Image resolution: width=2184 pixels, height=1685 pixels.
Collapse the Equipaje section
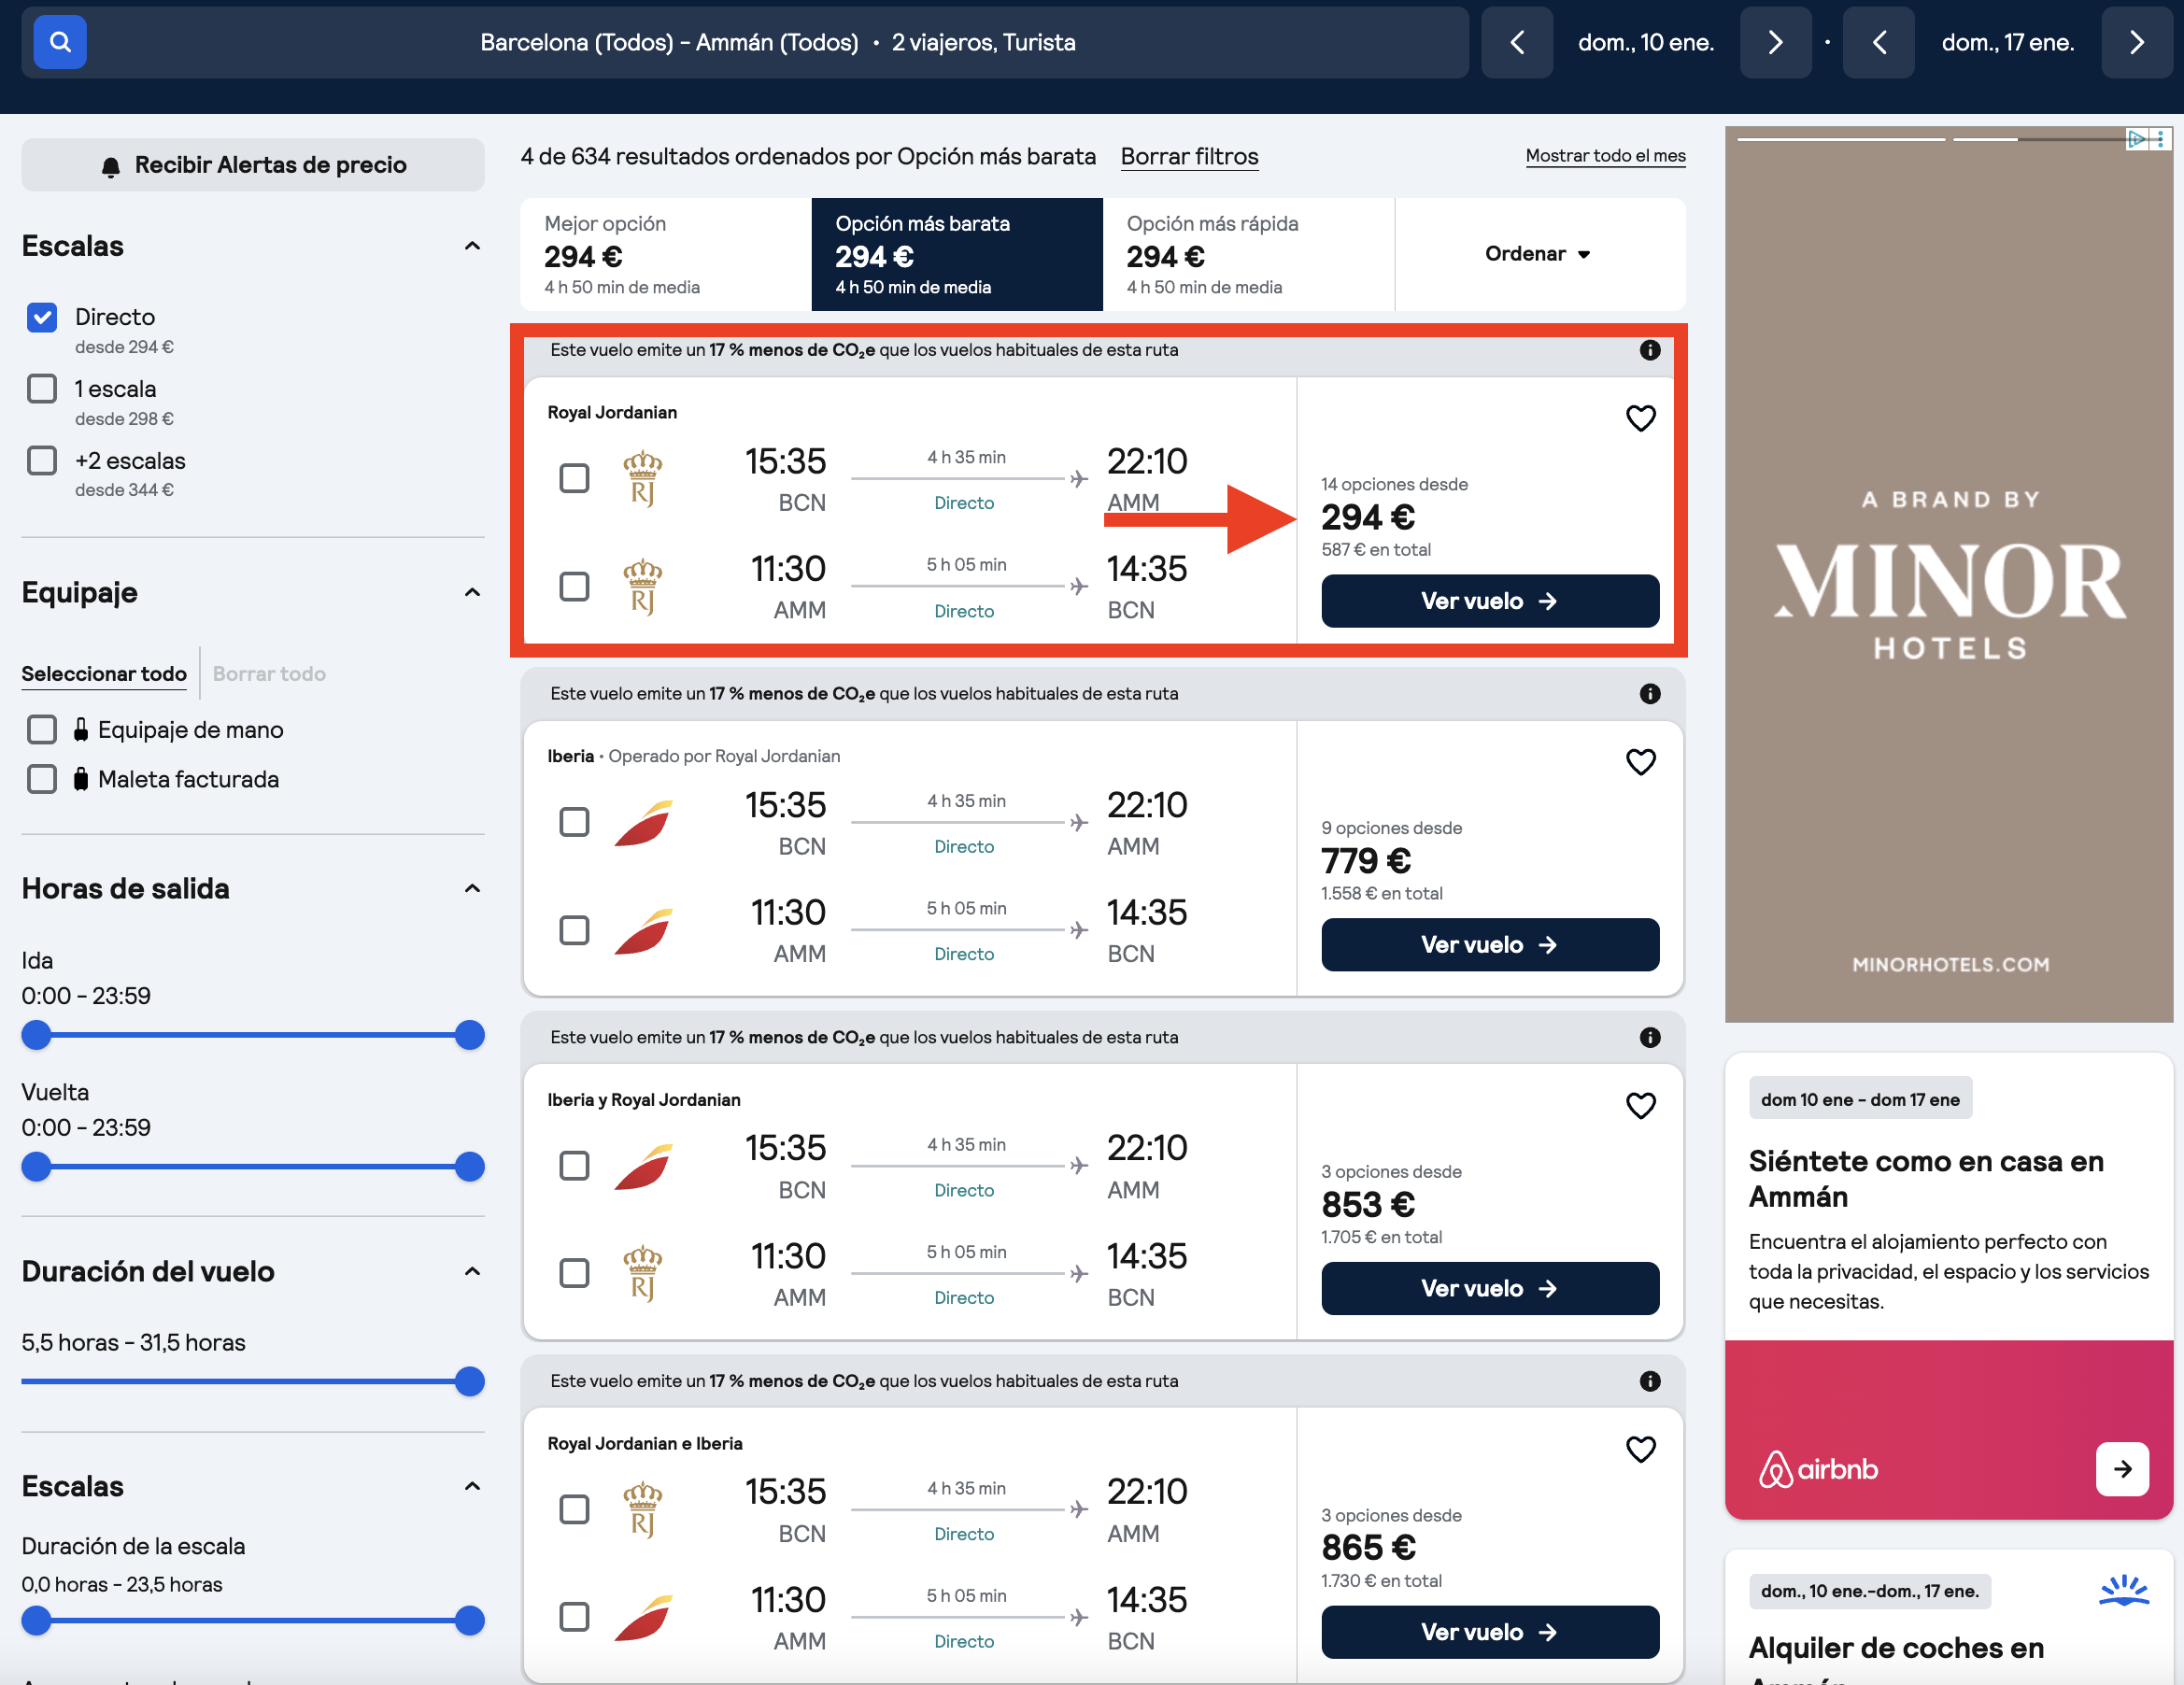[x=473, y=593]
